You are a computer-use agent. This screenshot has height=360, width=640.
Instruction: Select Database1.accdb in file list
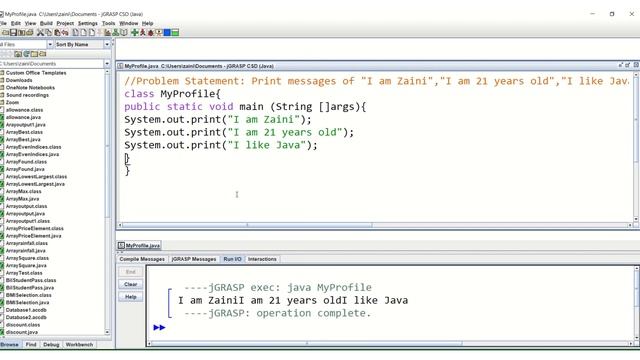point(26,310)
